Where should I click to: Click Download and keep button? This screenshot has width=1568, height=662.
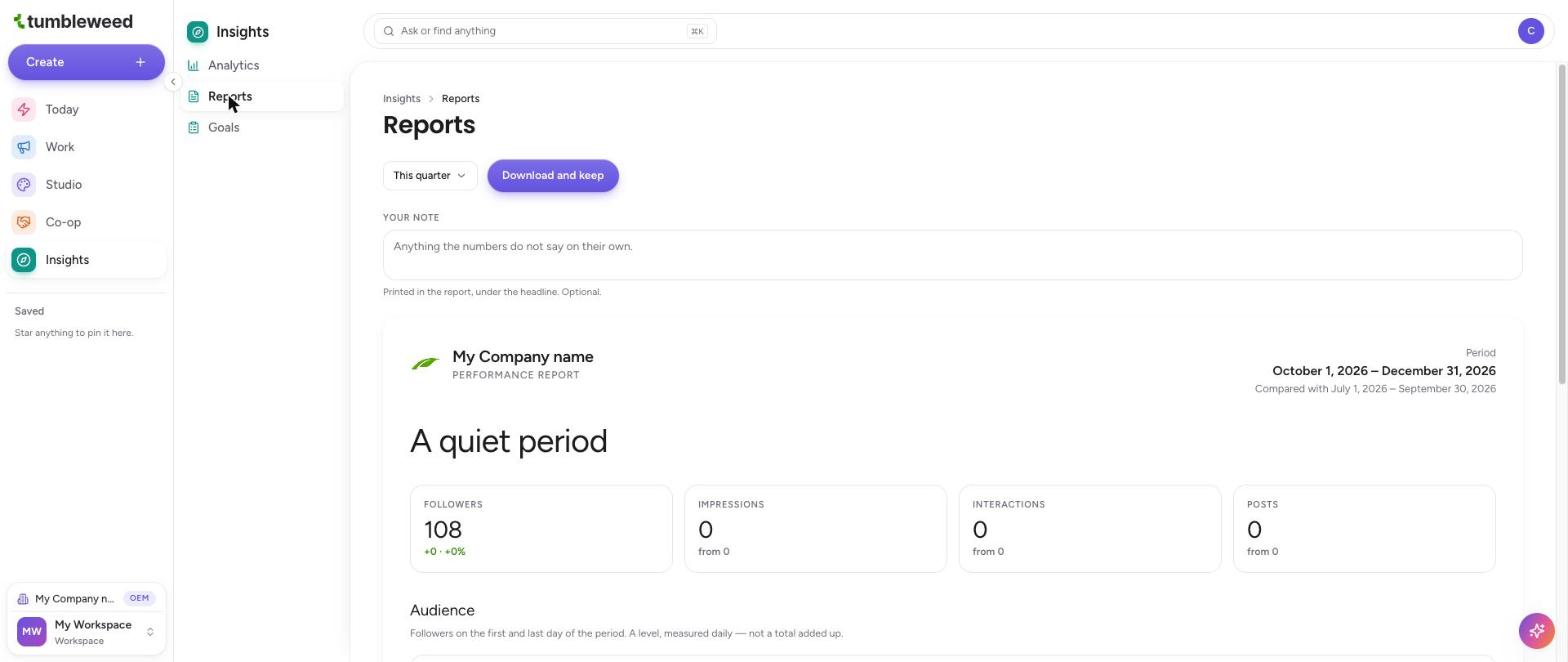click(553, 176)
